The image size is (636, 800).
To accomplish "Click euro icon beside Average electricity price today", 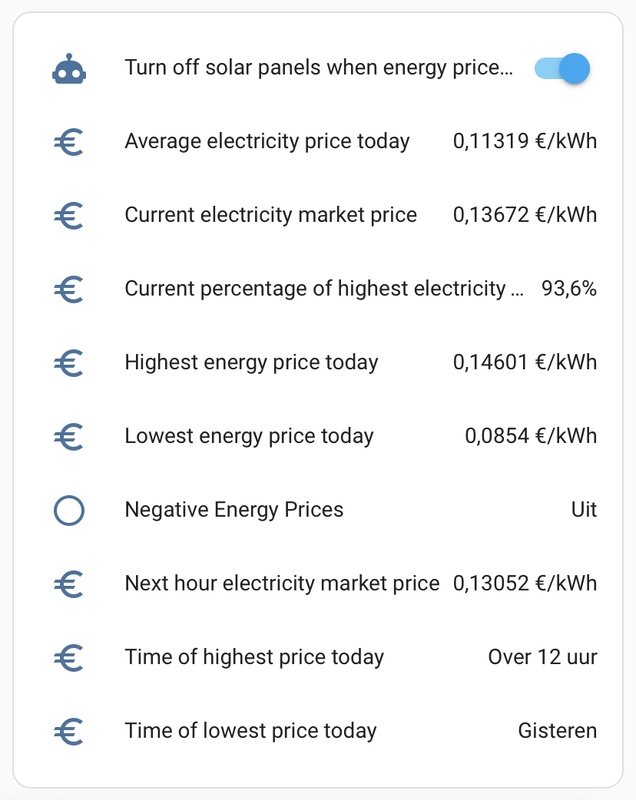I will pos(69,142).
